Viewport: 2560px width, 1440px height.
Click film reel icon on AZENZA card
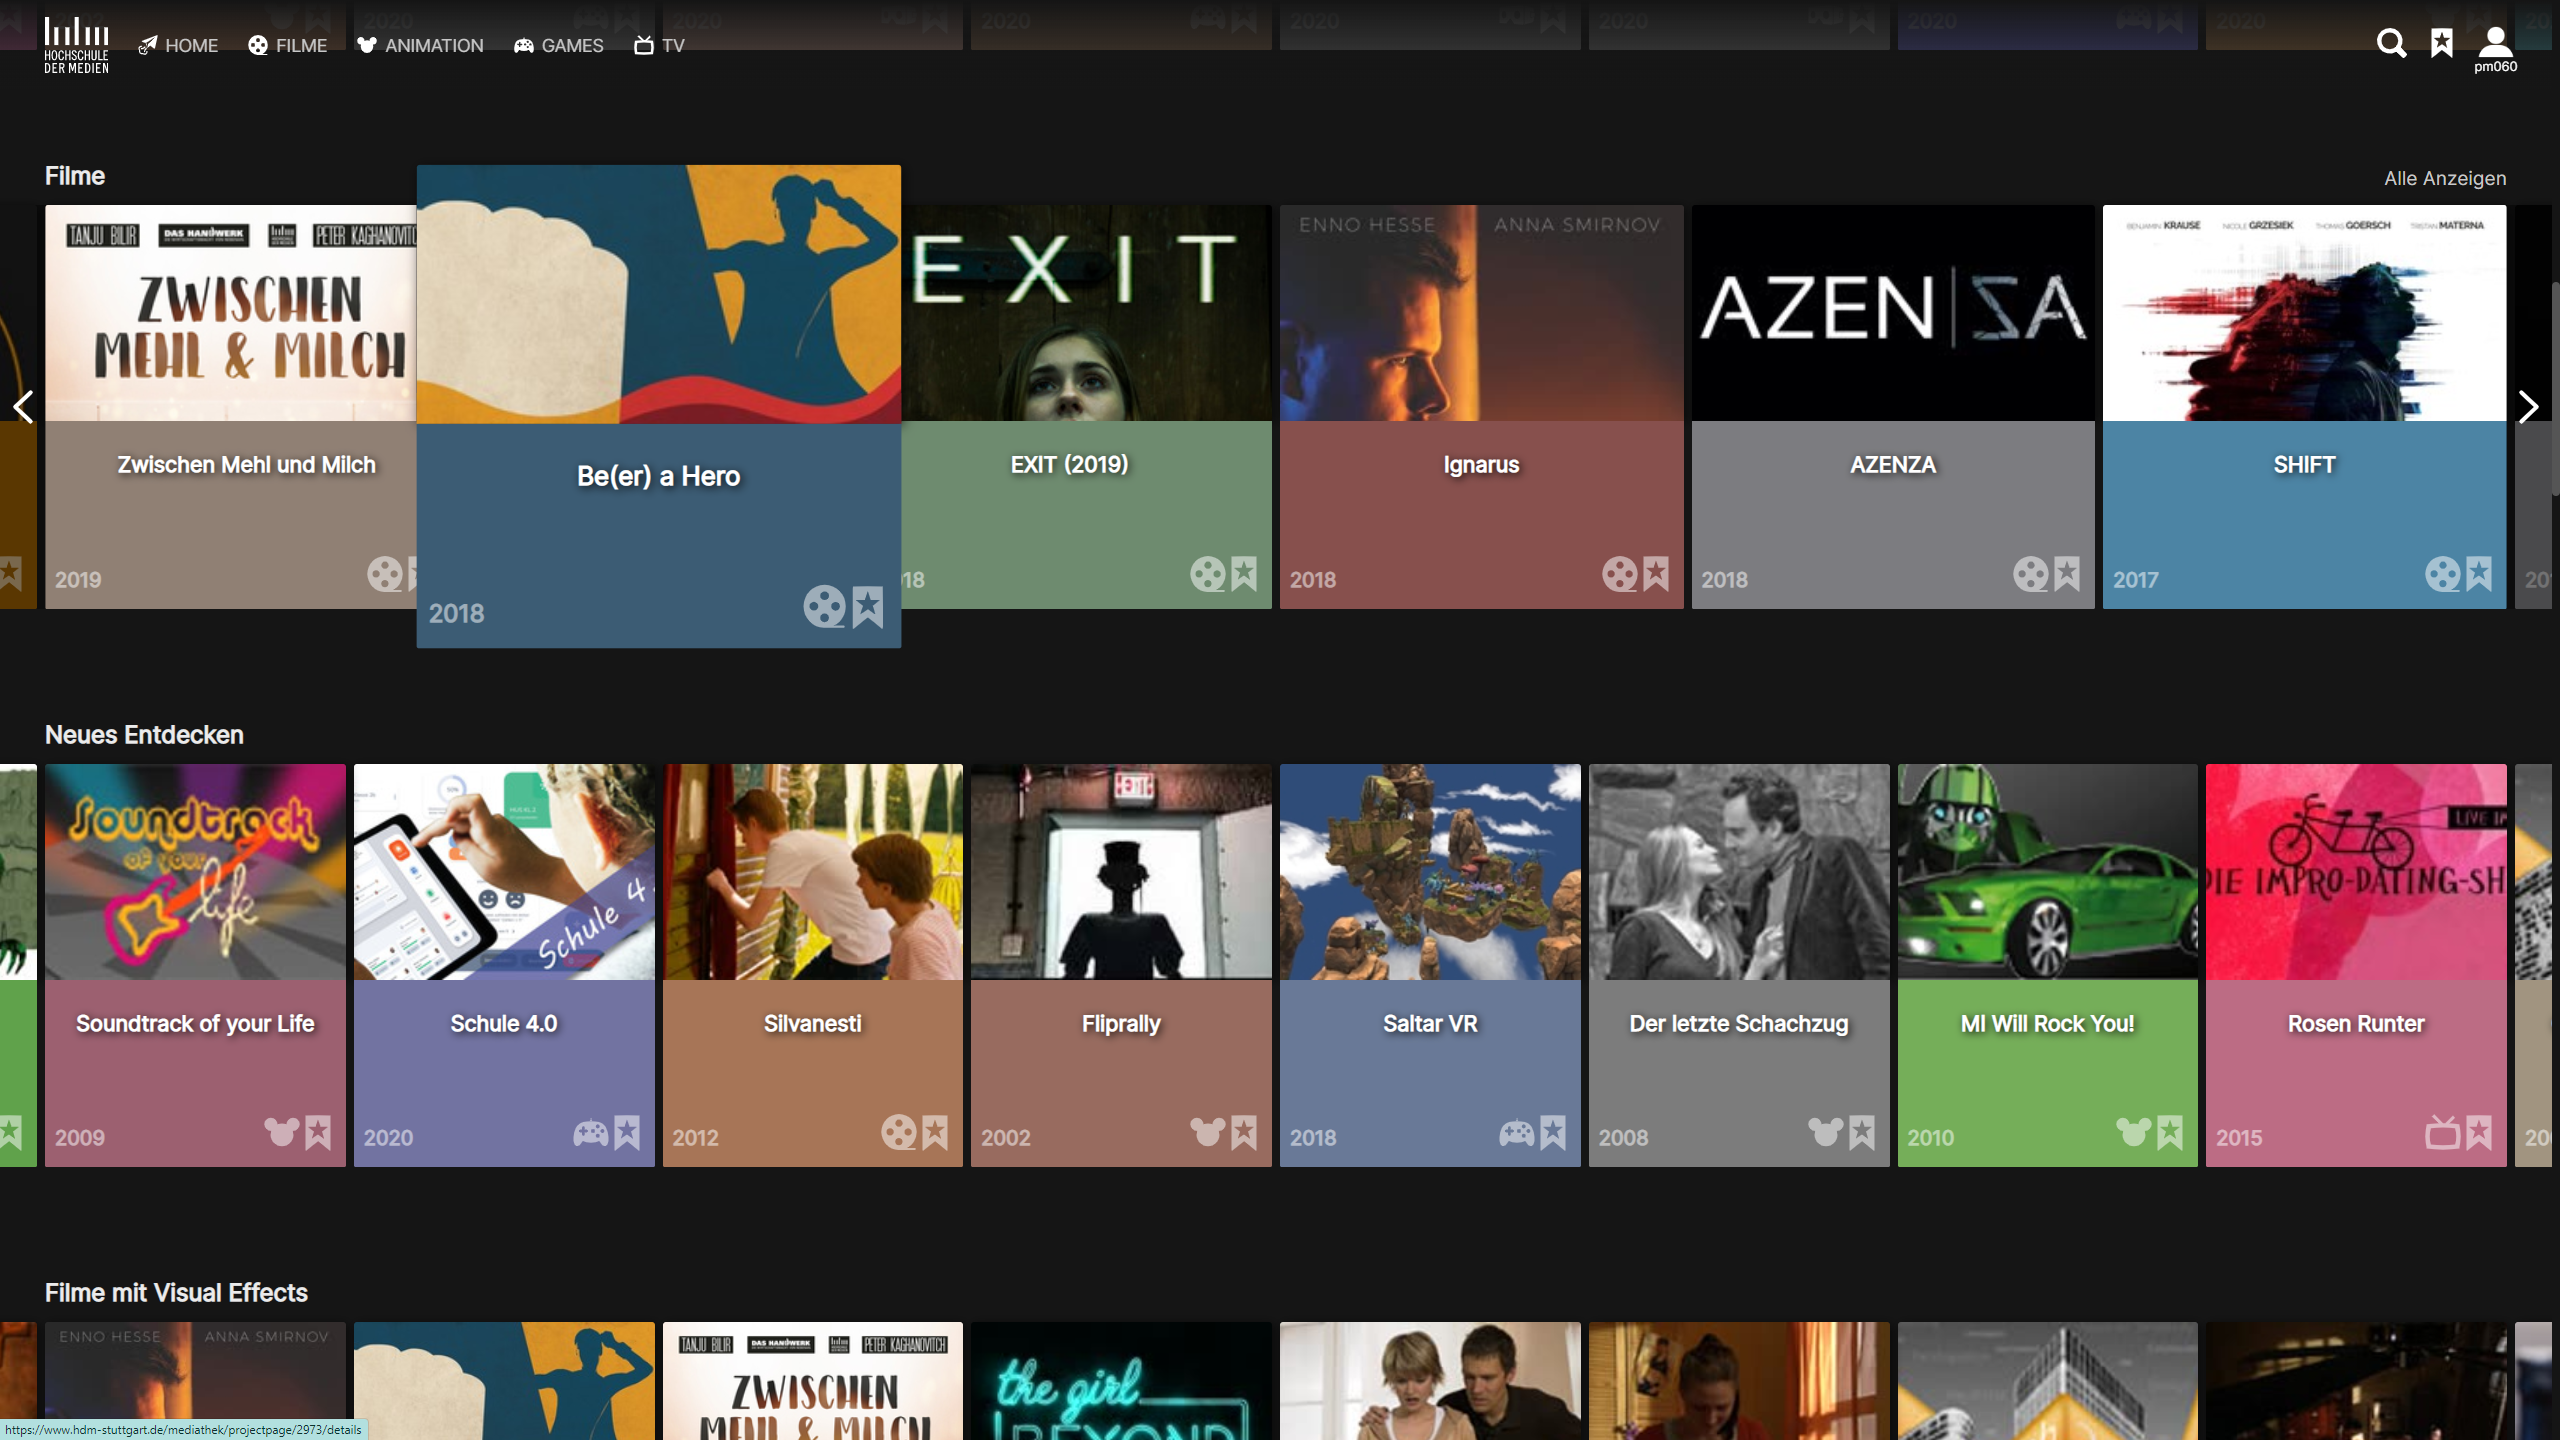coord(2031,574)
